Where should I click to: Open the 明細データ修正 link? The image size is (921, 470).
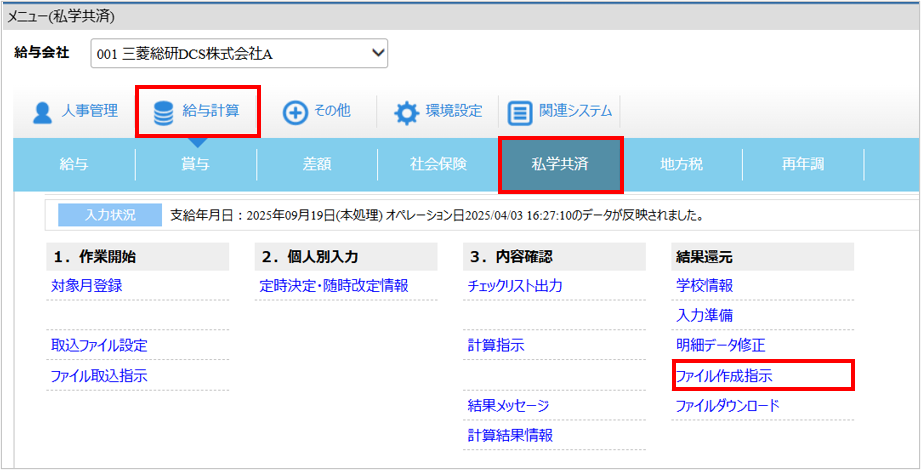tap(721, 345)
